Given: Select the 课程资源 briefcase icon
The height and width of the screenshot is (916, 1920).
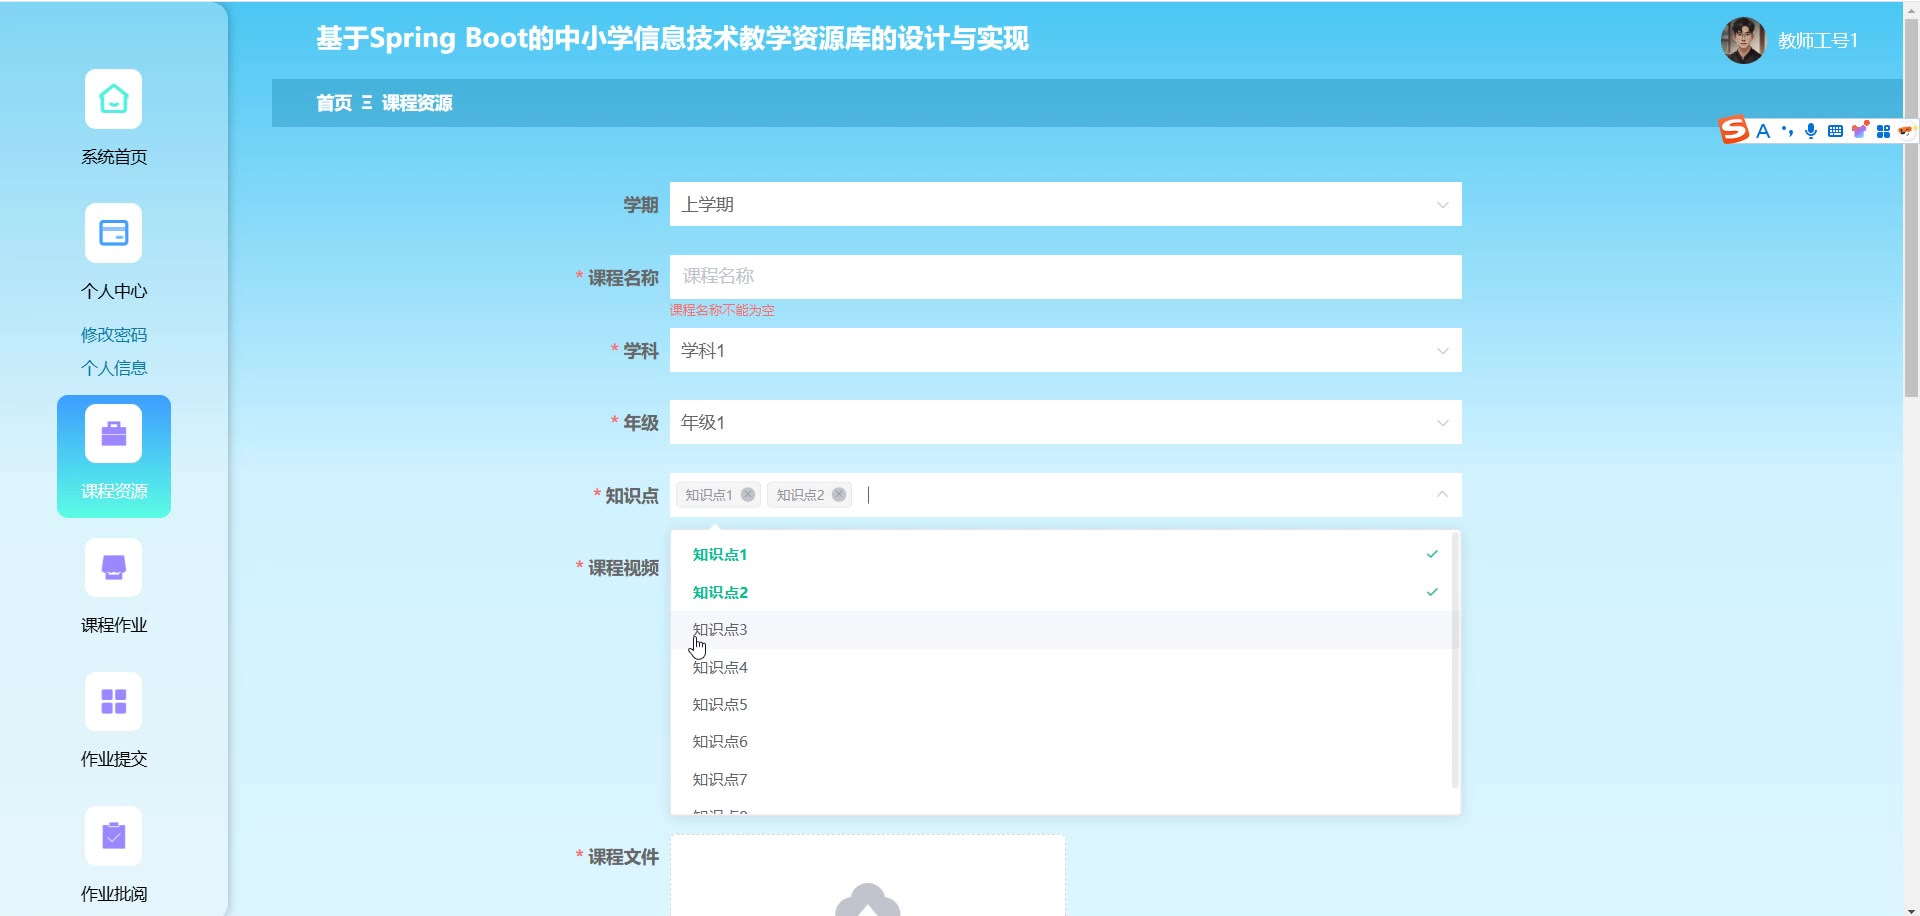Looking at the screenshot, I should 113,433.
